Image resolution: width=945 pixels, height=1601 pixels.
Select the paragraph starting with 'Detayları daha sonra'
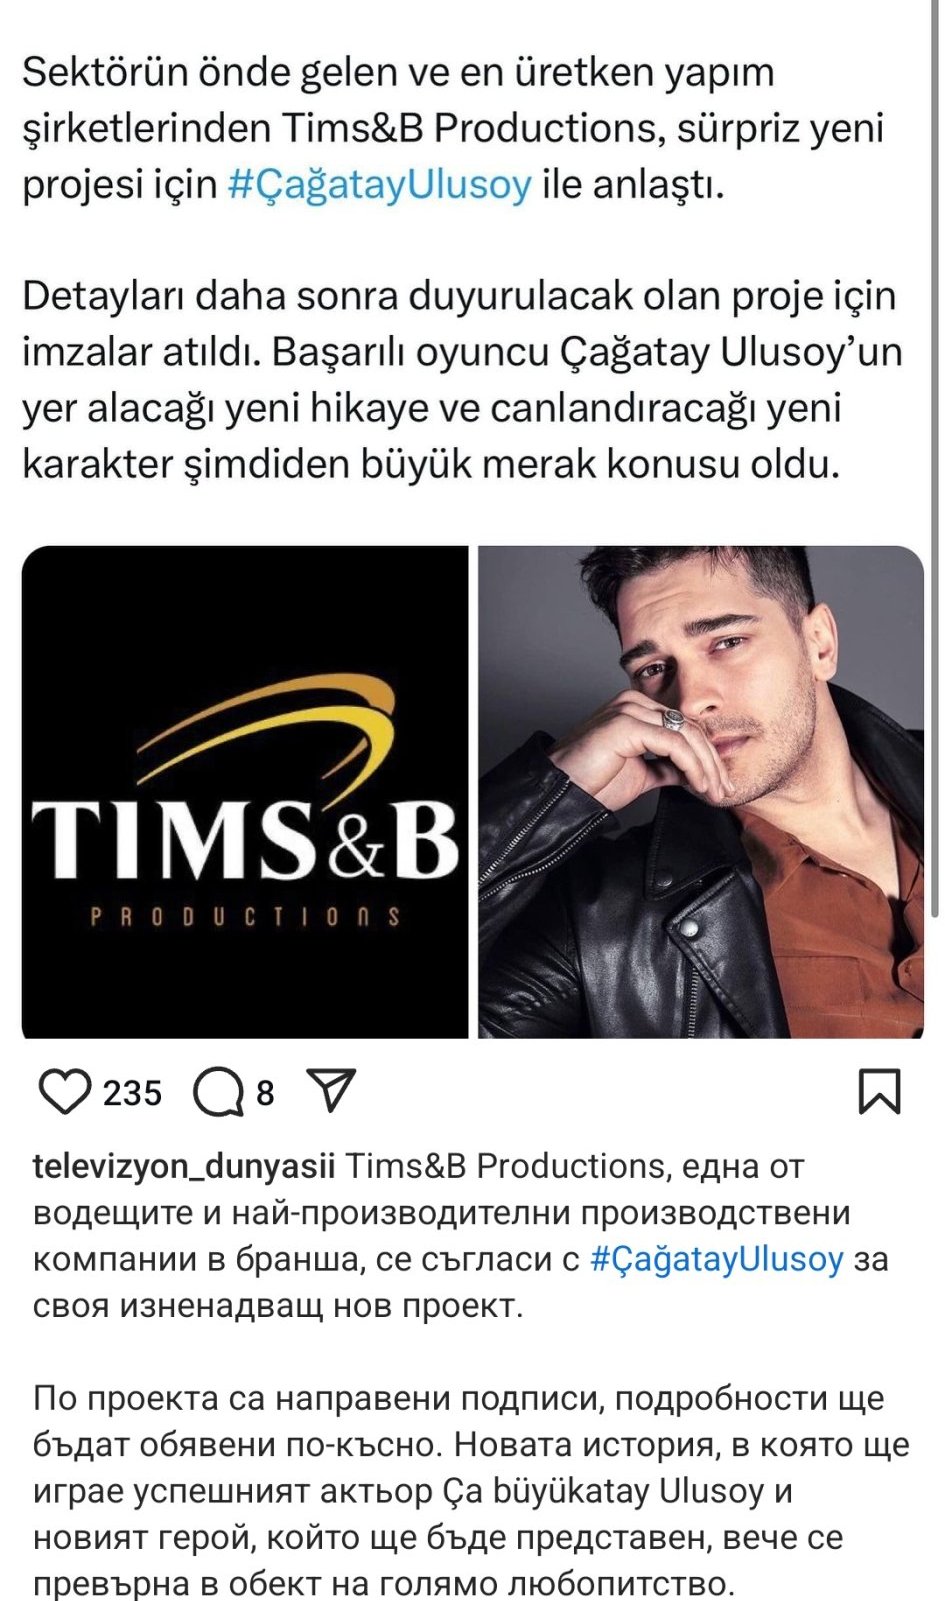point(462,380)
